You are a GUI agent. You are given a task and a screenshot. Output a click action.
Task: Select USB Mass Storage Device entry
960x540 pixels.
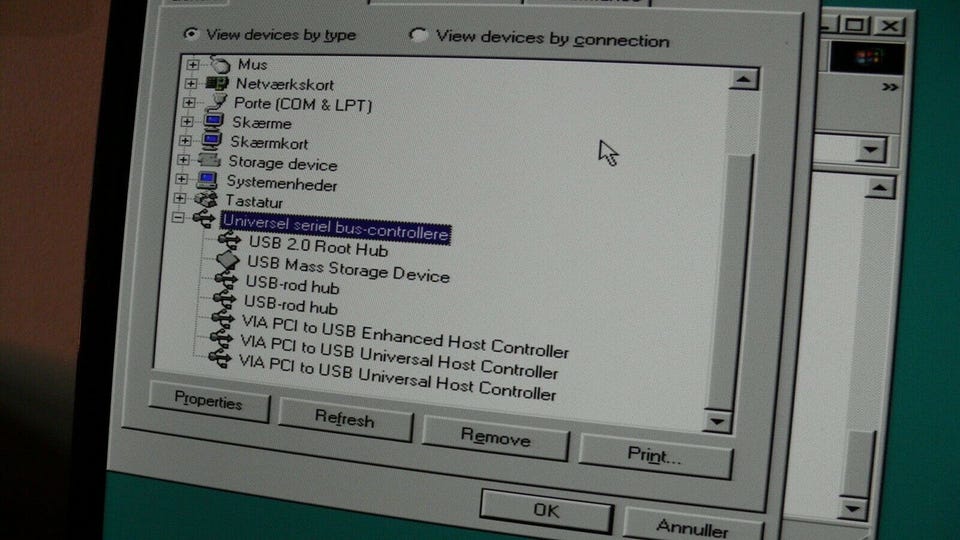point(348,269)
